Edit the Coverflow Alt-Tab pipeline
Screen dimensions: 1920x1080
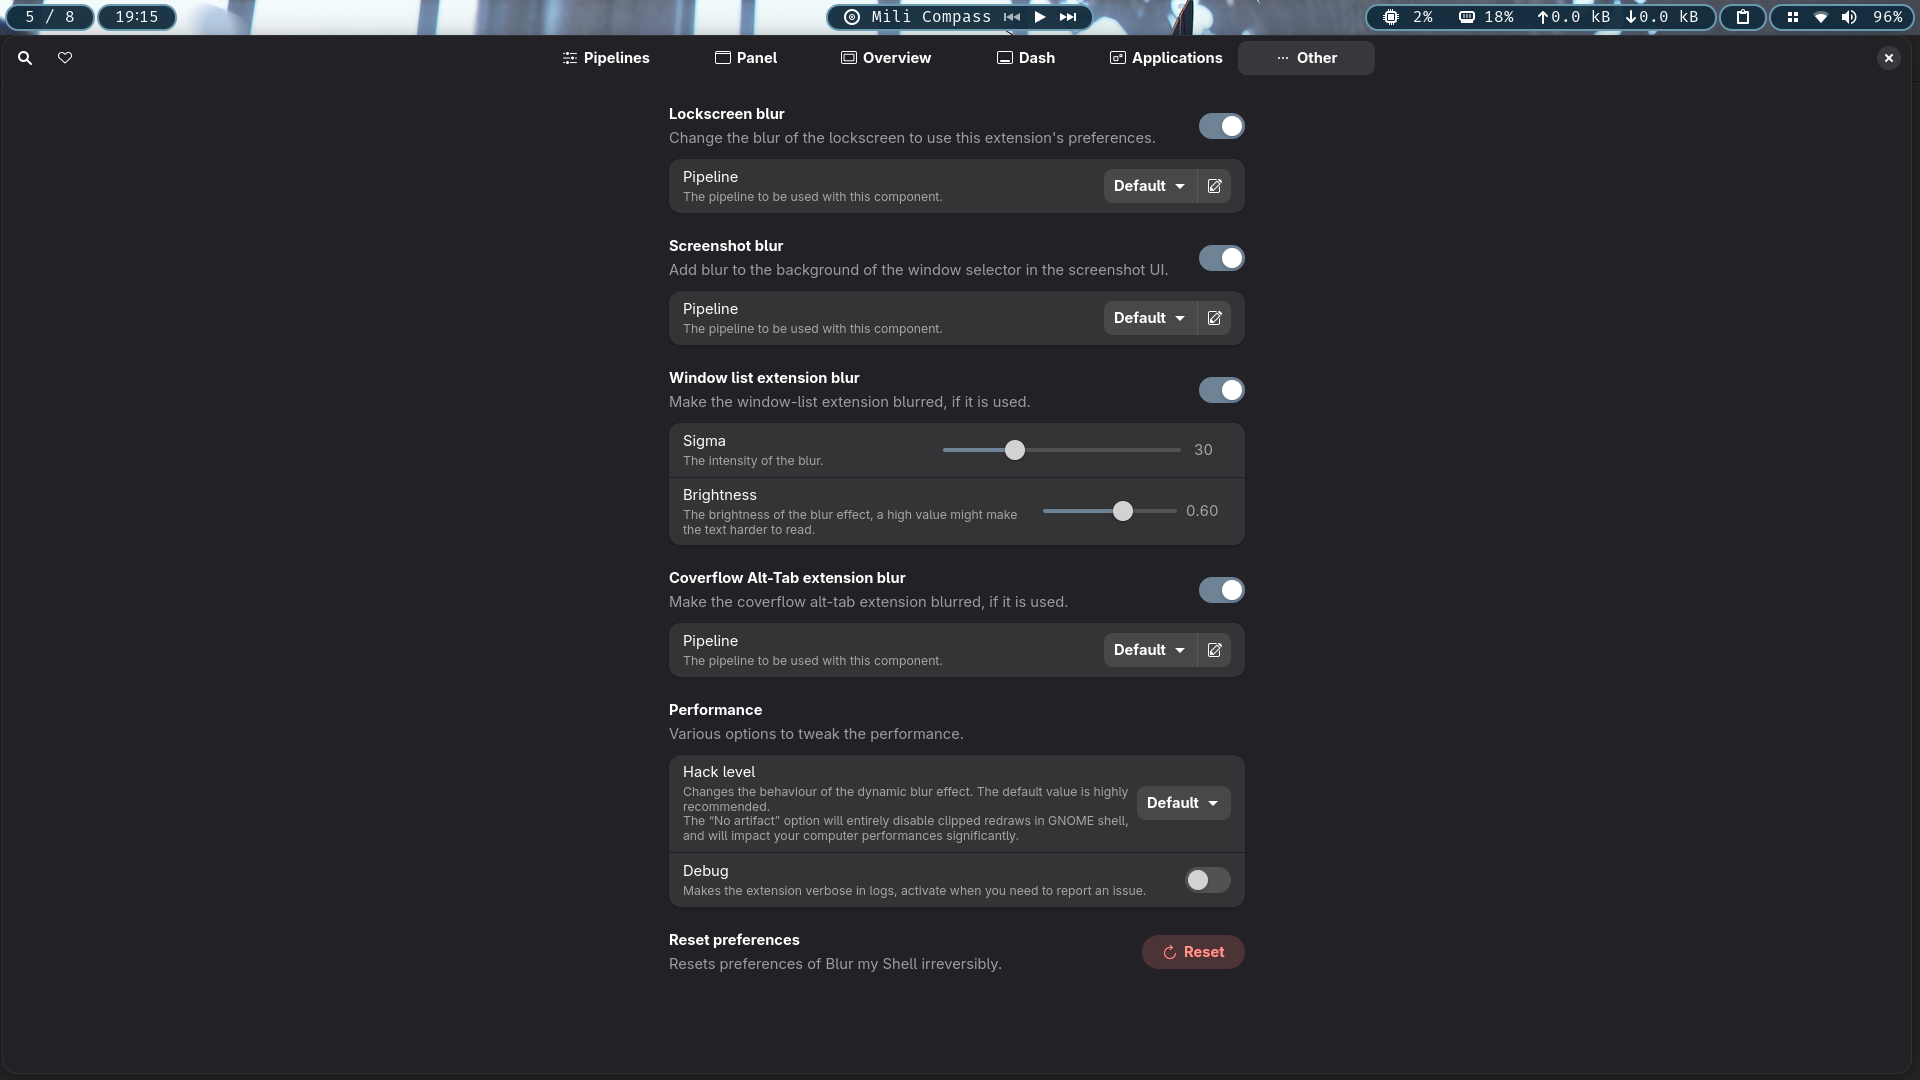1214,650
